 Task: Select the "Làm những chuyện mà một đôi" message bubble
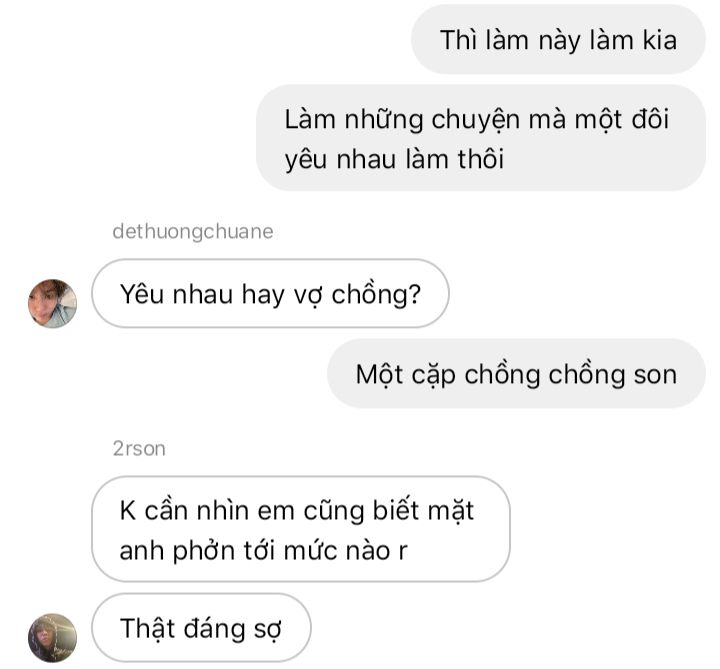(481, 138)
